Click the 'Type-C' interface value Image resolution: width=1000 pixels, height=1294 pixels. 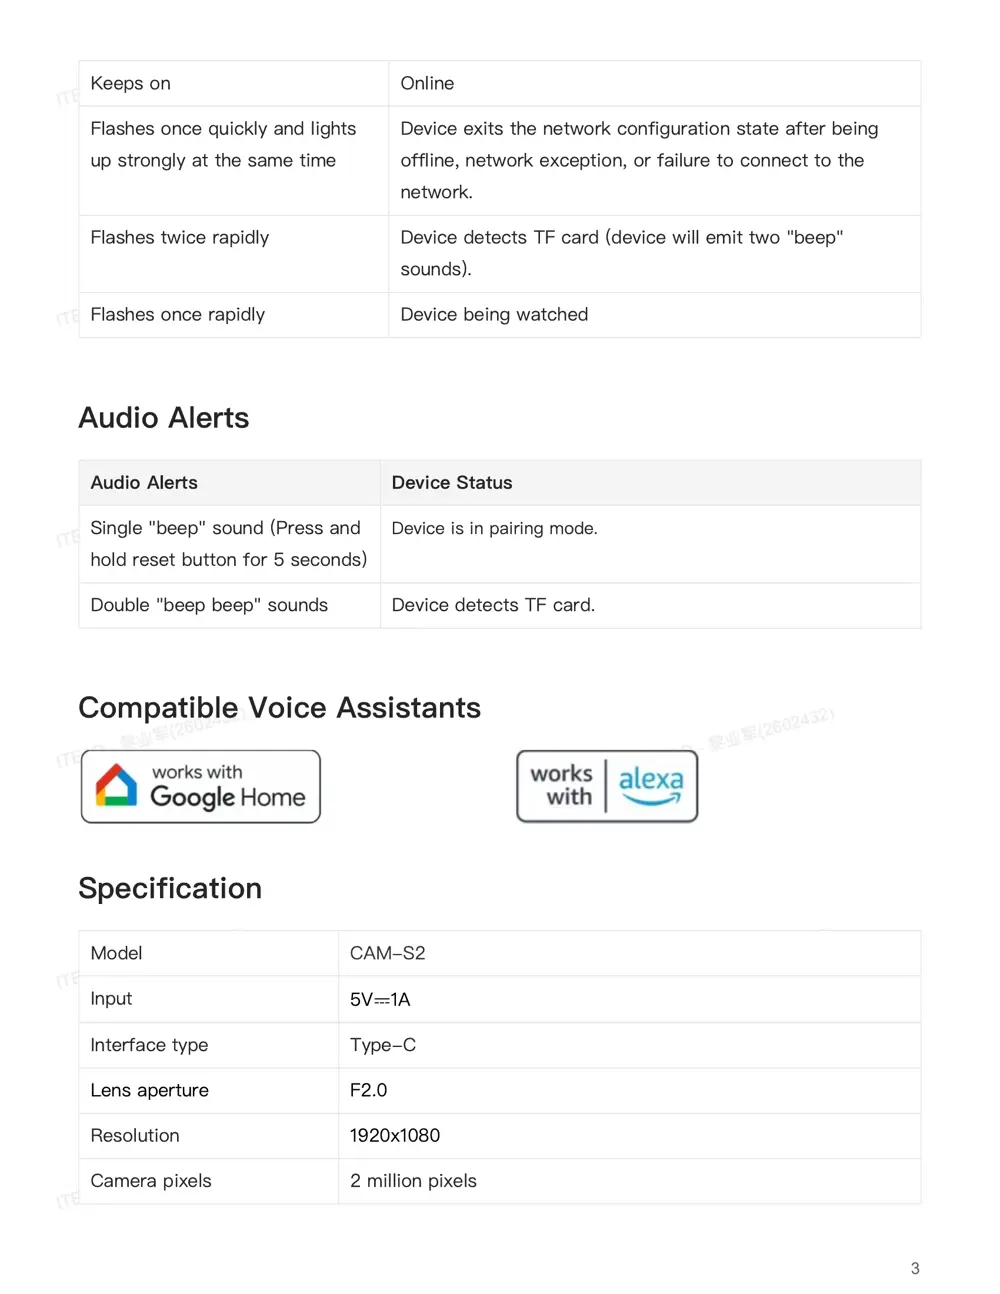[382, 1045]
